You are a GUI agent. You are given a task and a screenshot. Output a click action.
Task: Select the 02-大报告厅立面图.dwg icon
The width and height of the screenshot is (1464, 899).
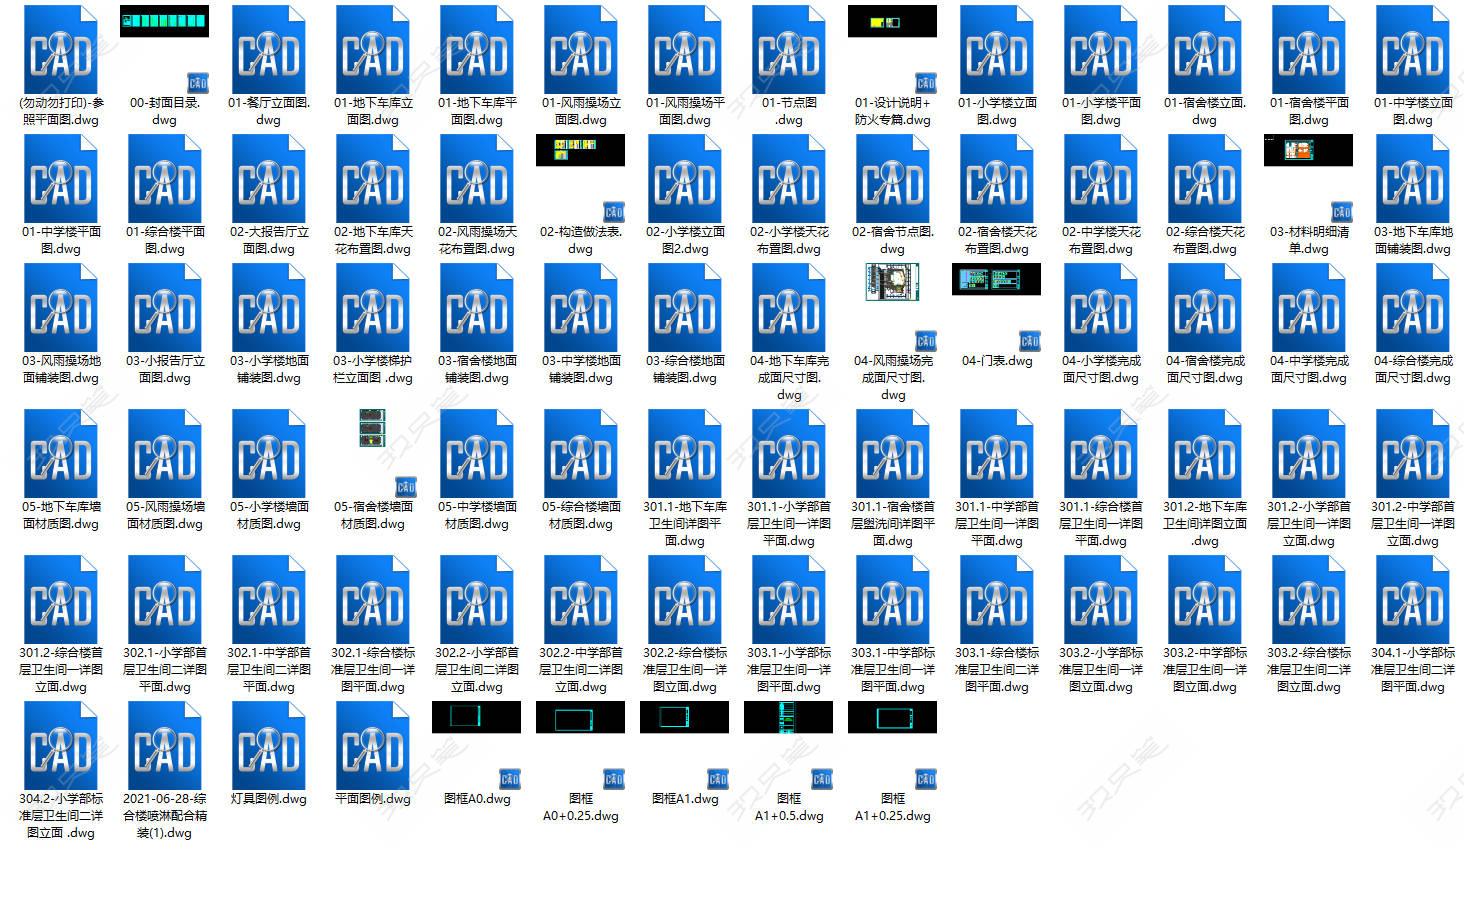[x=268, y=178]
